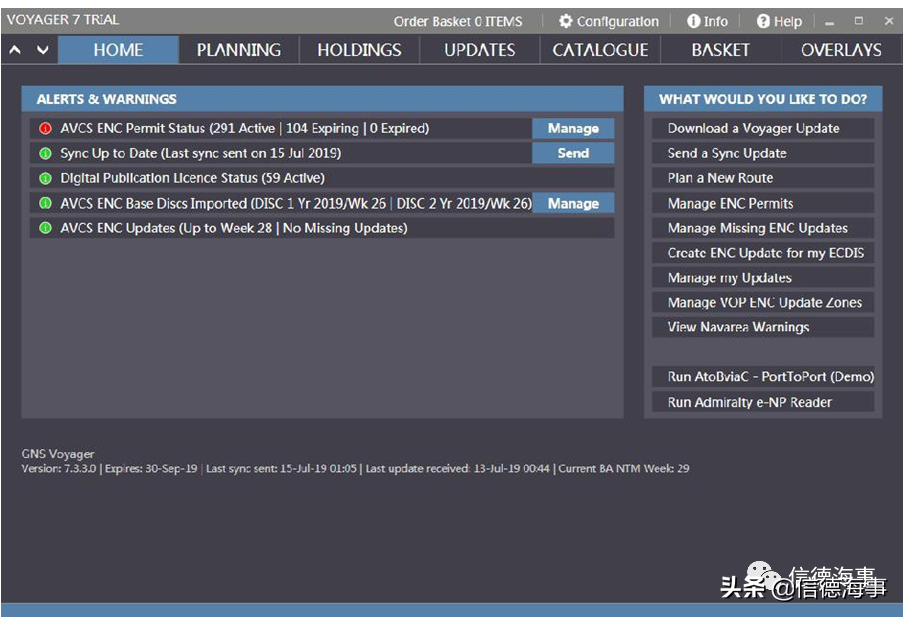The width and height of the screenshot is (906, 618).
Task: Open the OVERLAYS tab
Action: [841, 50]
